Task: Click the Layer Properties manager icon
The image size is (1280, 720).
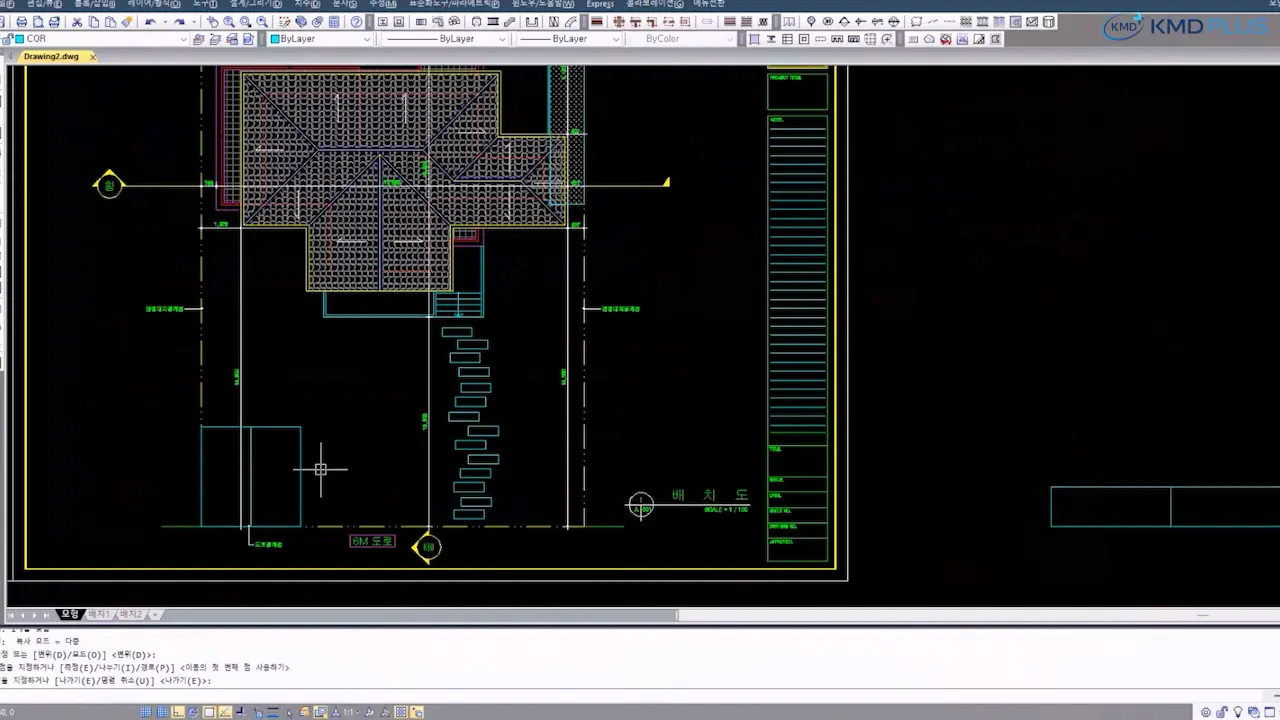Action: (198, 39)
